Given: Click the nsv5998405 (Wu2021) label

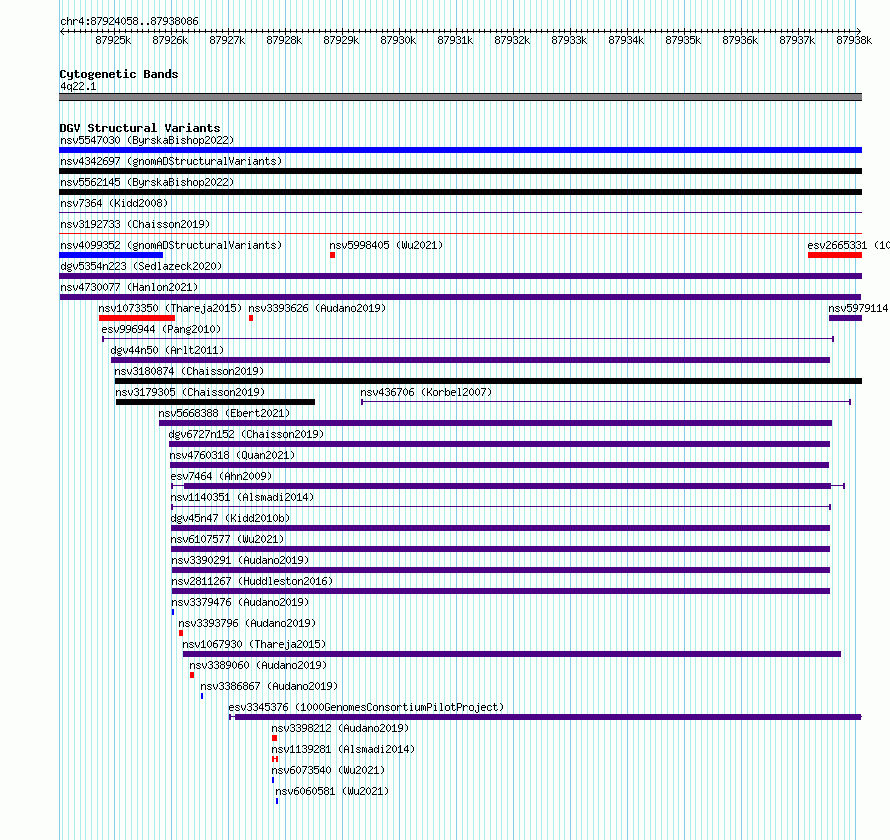Looking at the screenshot, I should click(386, 245).
